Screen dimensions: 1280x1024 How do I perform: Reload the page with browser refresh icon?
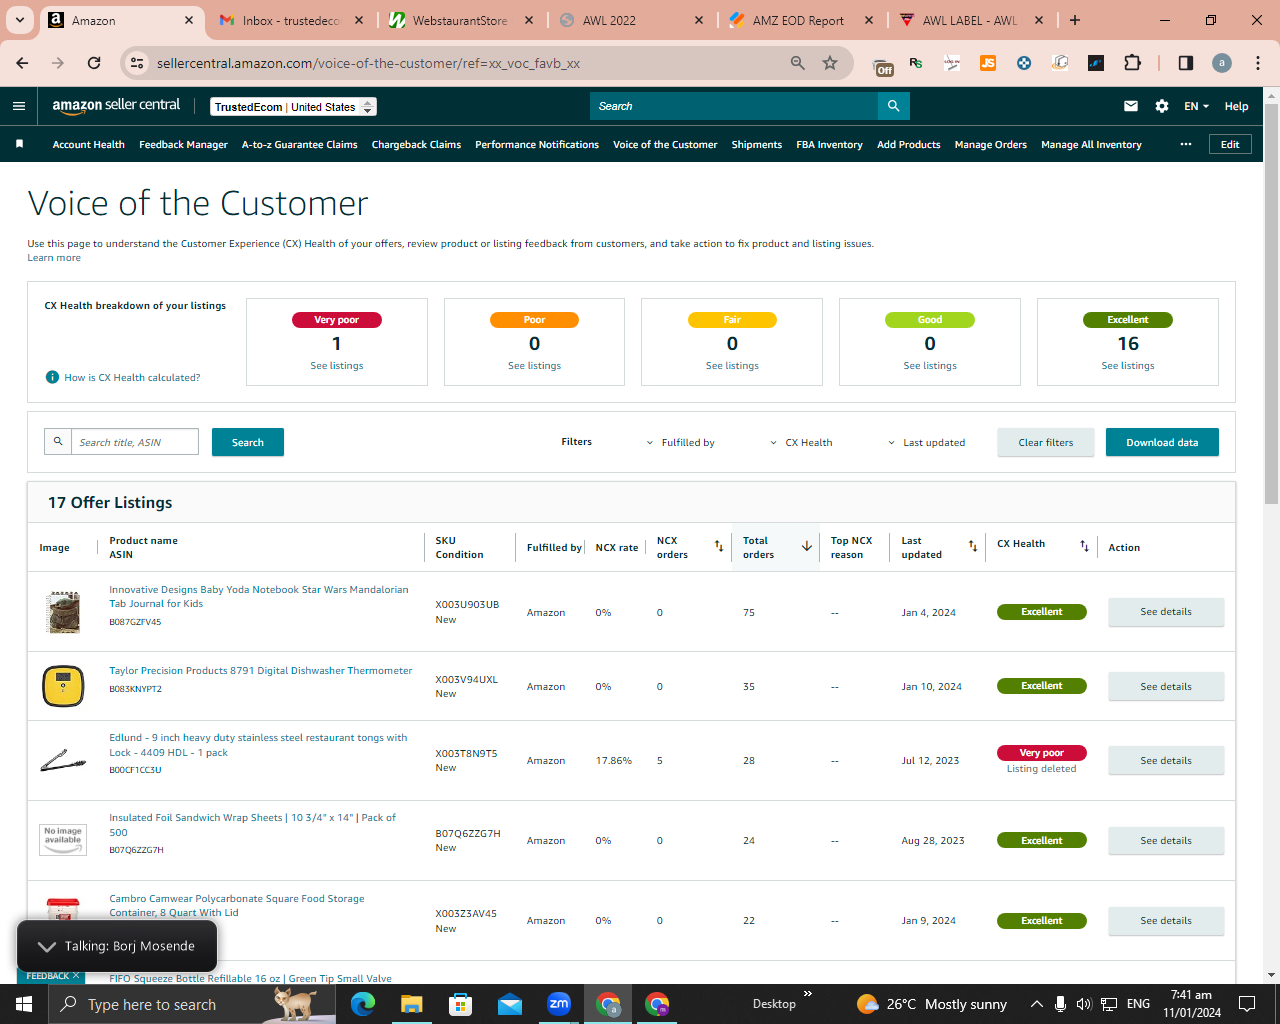click(x=94, y=63)
